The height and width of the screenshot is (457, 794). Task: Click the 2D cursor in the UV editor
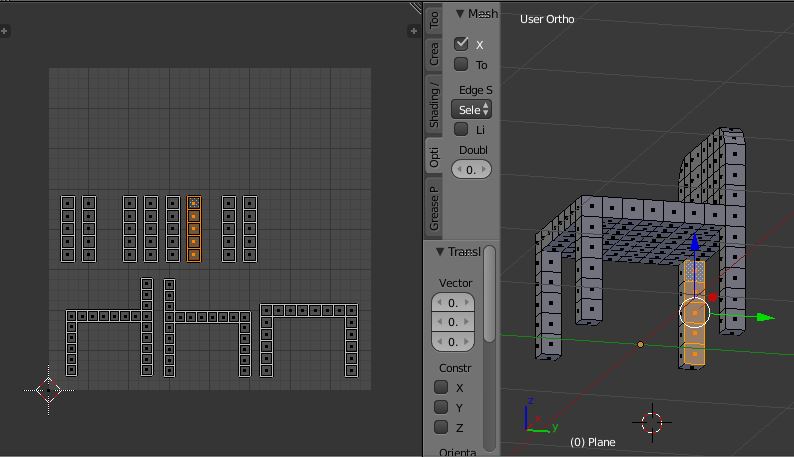(49, 390)
